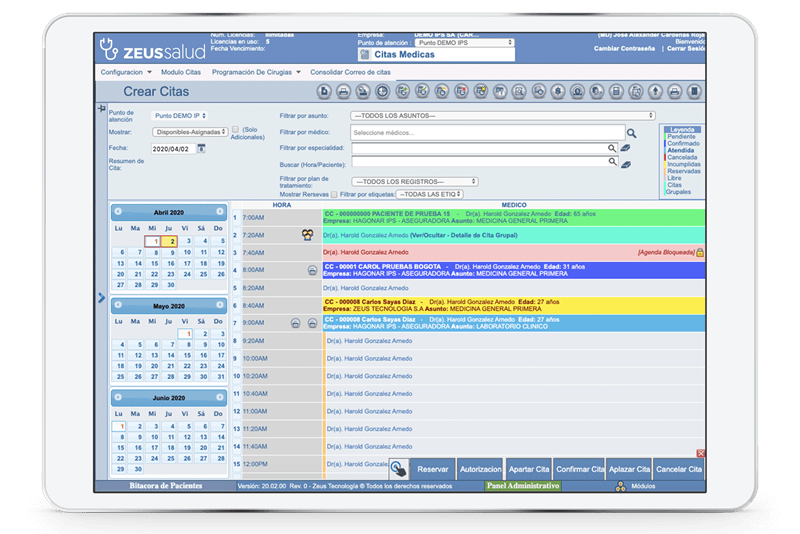Click next month arrow on Abril 2020 calendar
This screenshot has width=800, height=534.
pyautogui.click(x=219, y=212)
